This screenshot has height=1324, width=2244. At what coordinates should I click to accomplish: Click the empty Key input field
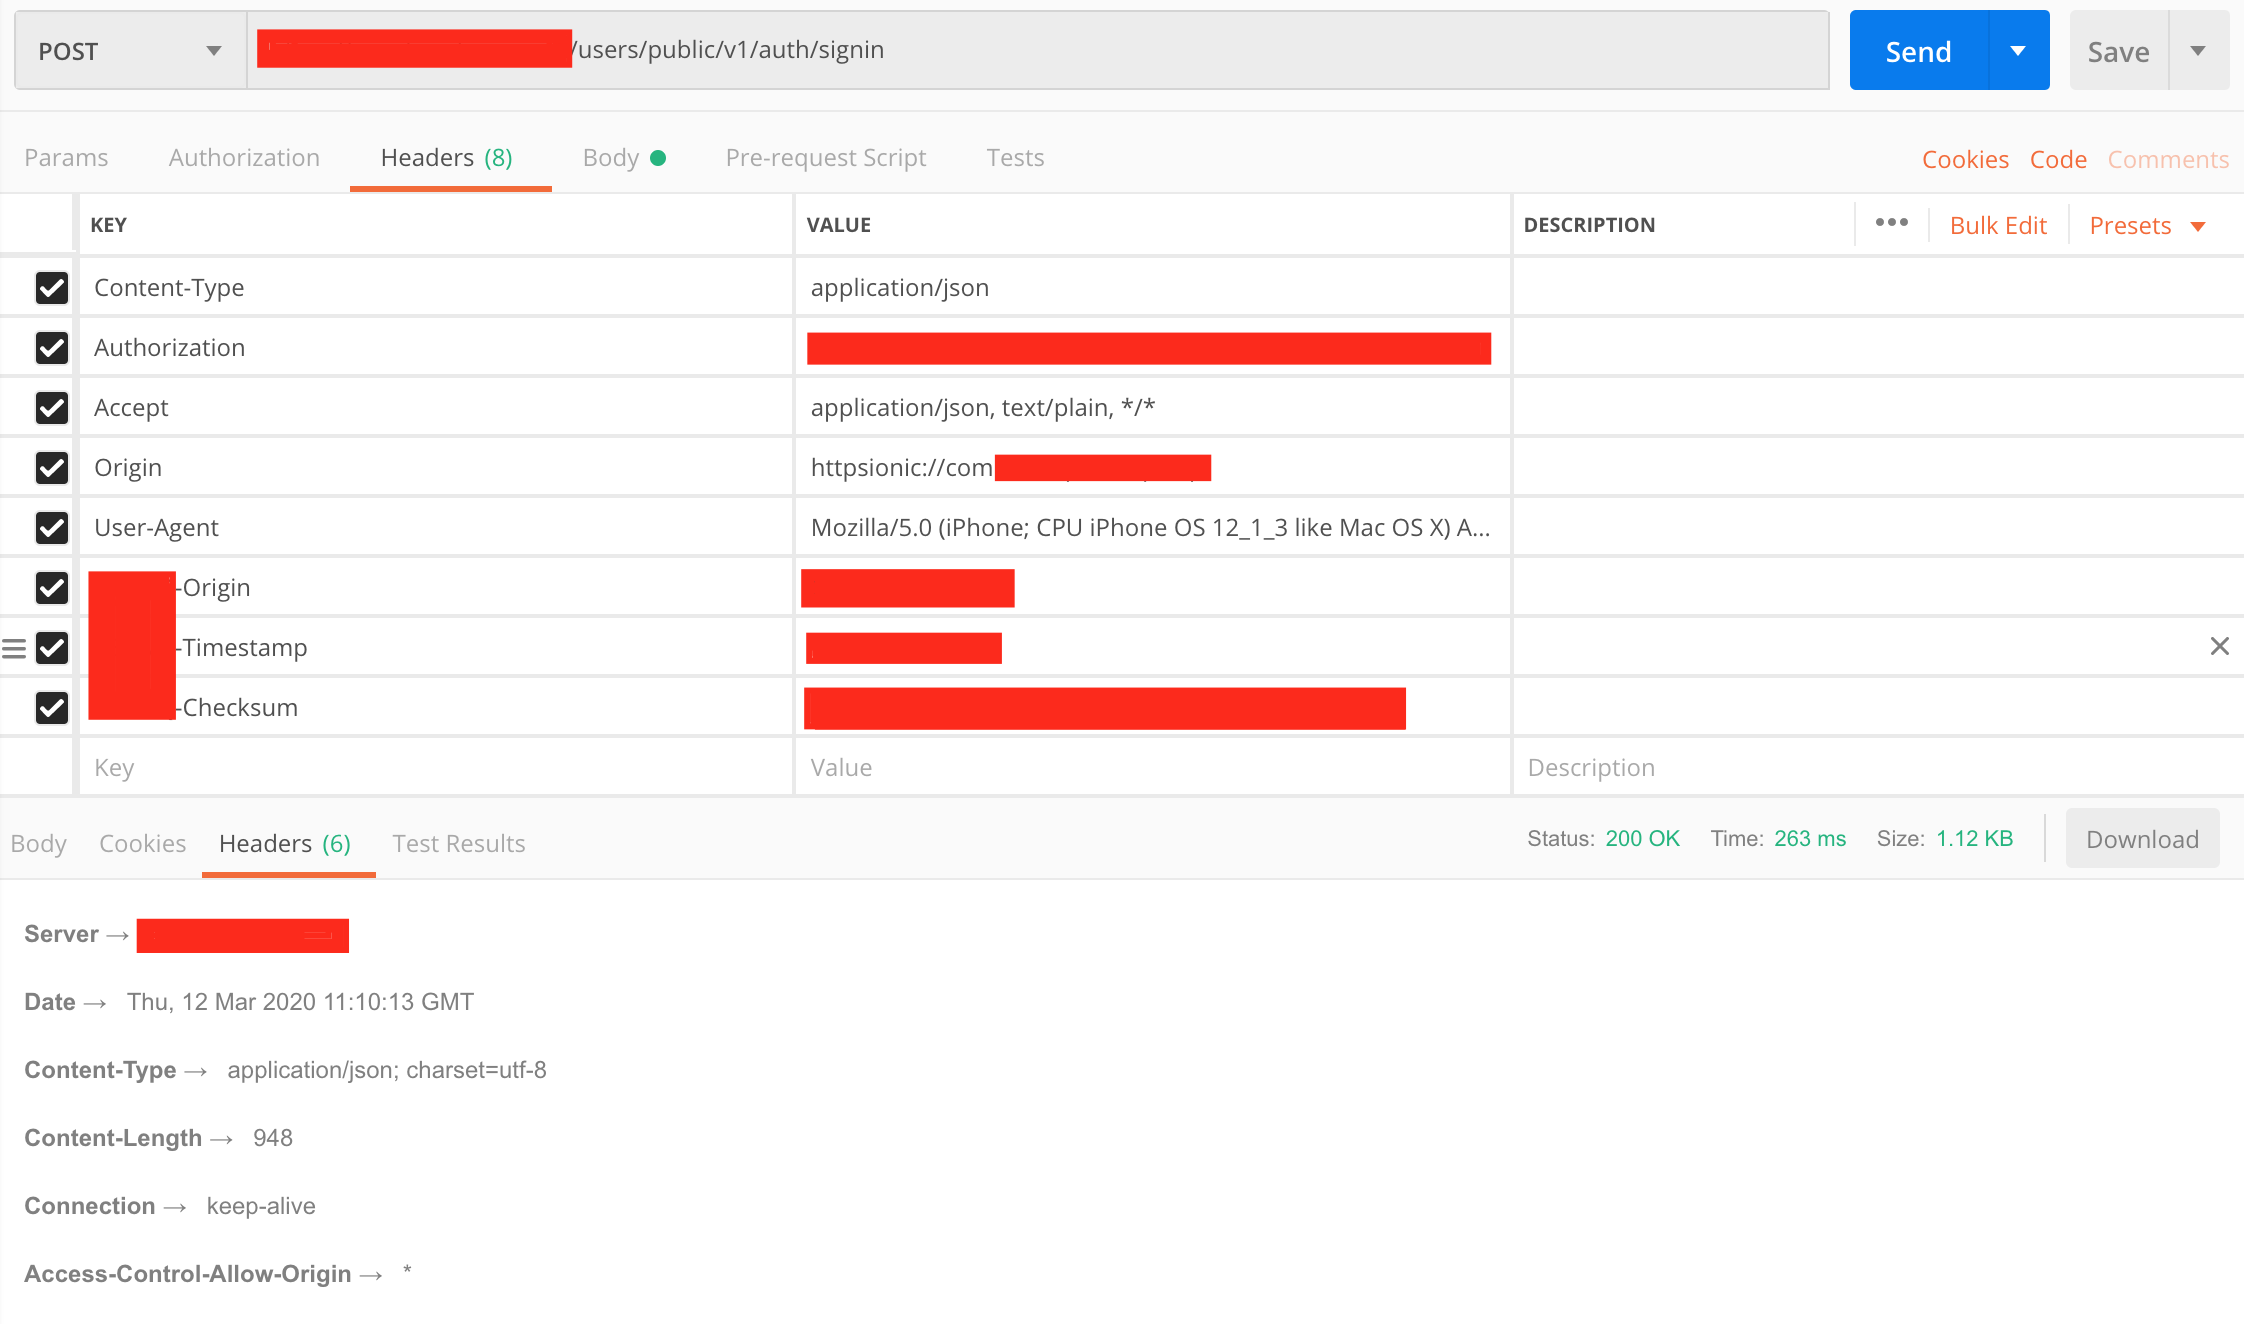tap(400, 766)
